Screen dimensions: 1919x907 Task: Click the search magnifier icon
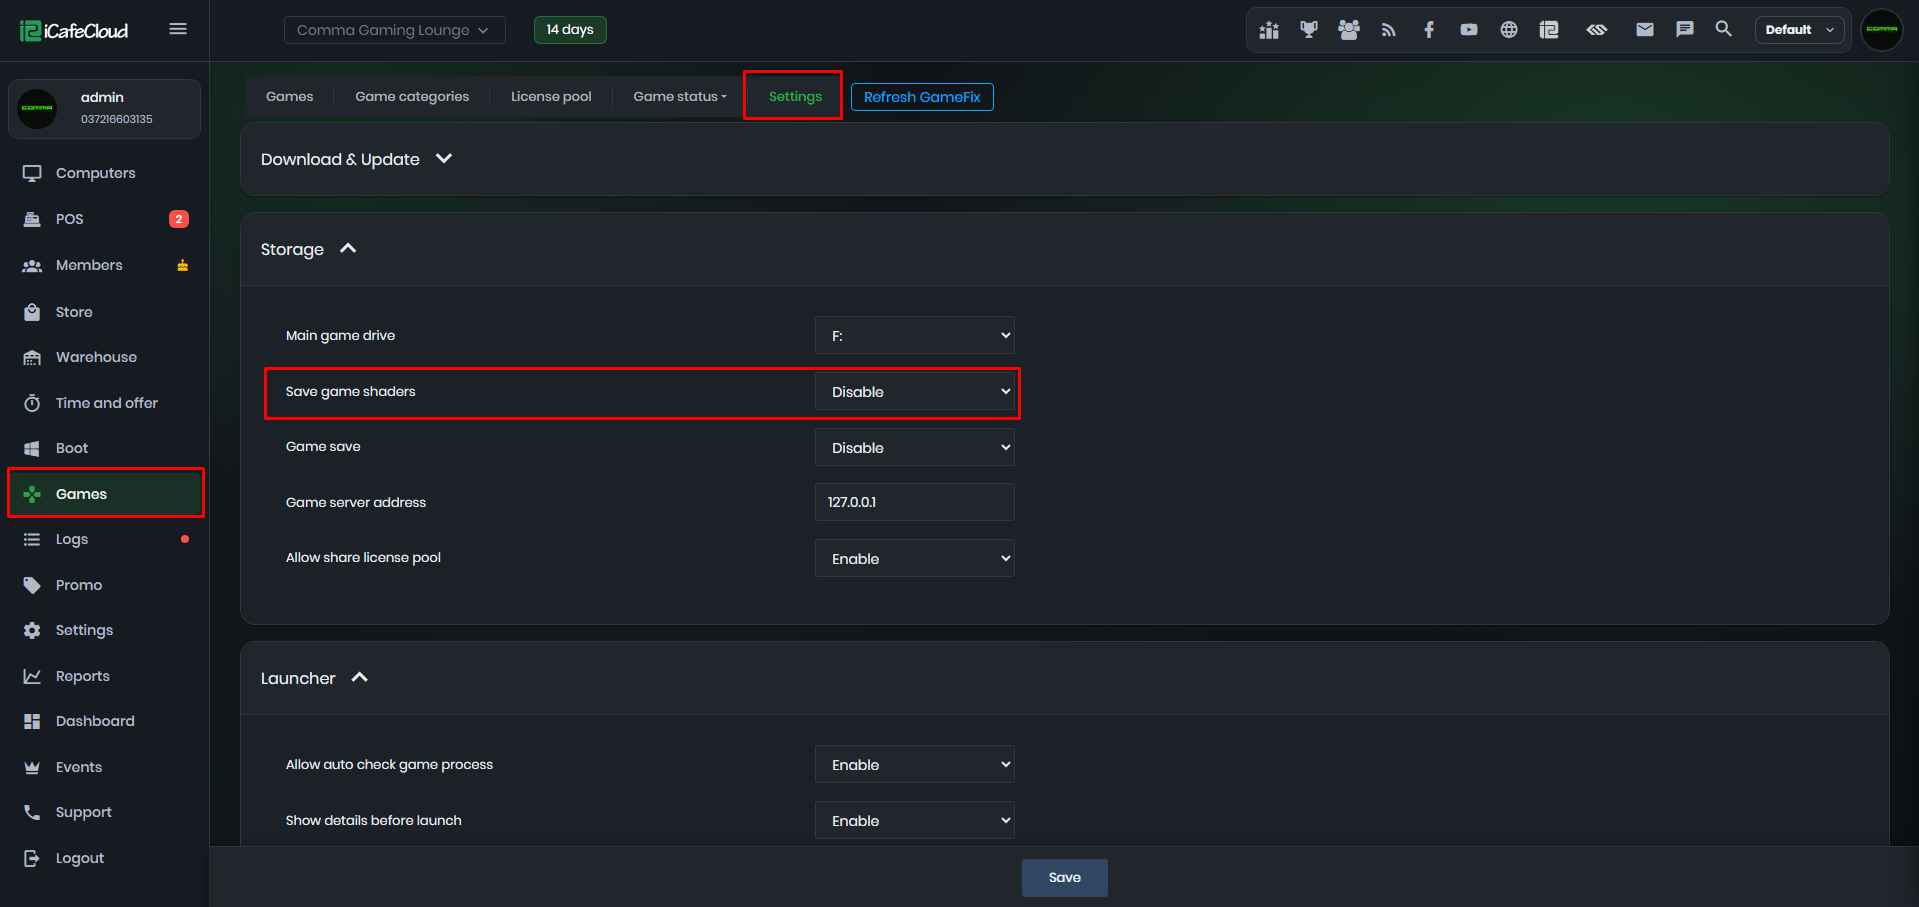[x=1724, y=29]
